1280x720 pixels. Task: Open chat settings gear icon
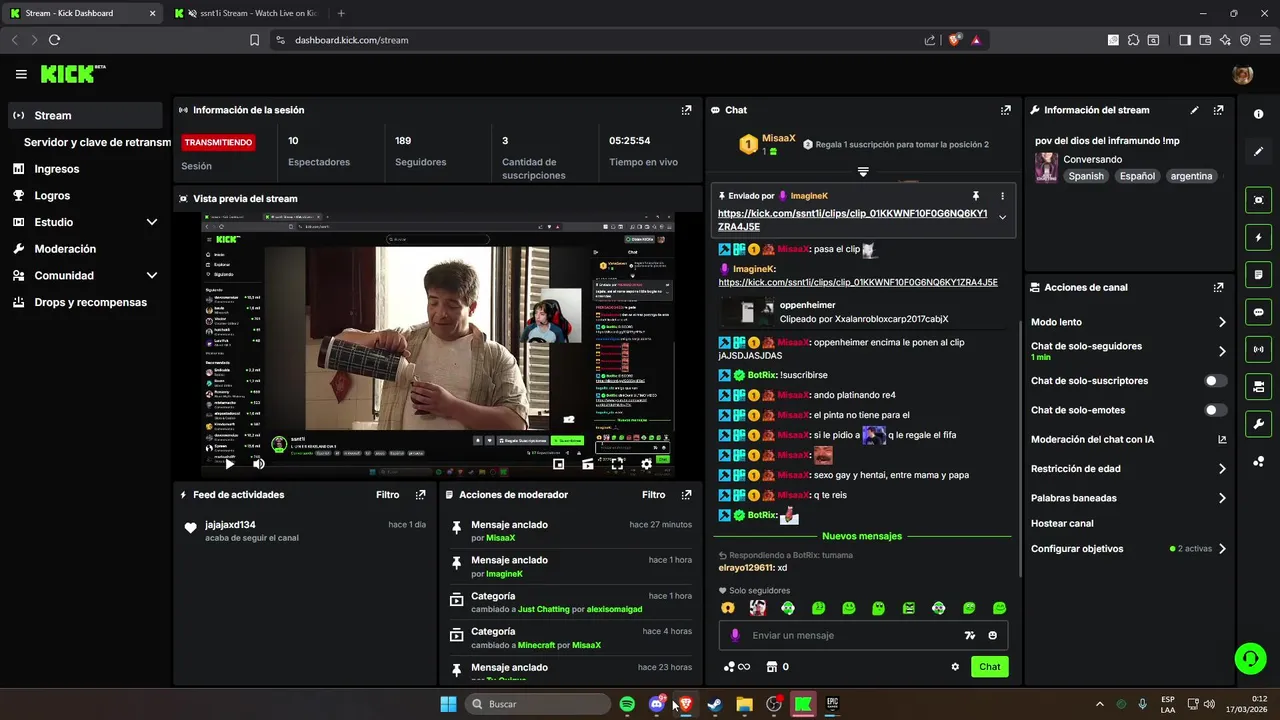955,667
